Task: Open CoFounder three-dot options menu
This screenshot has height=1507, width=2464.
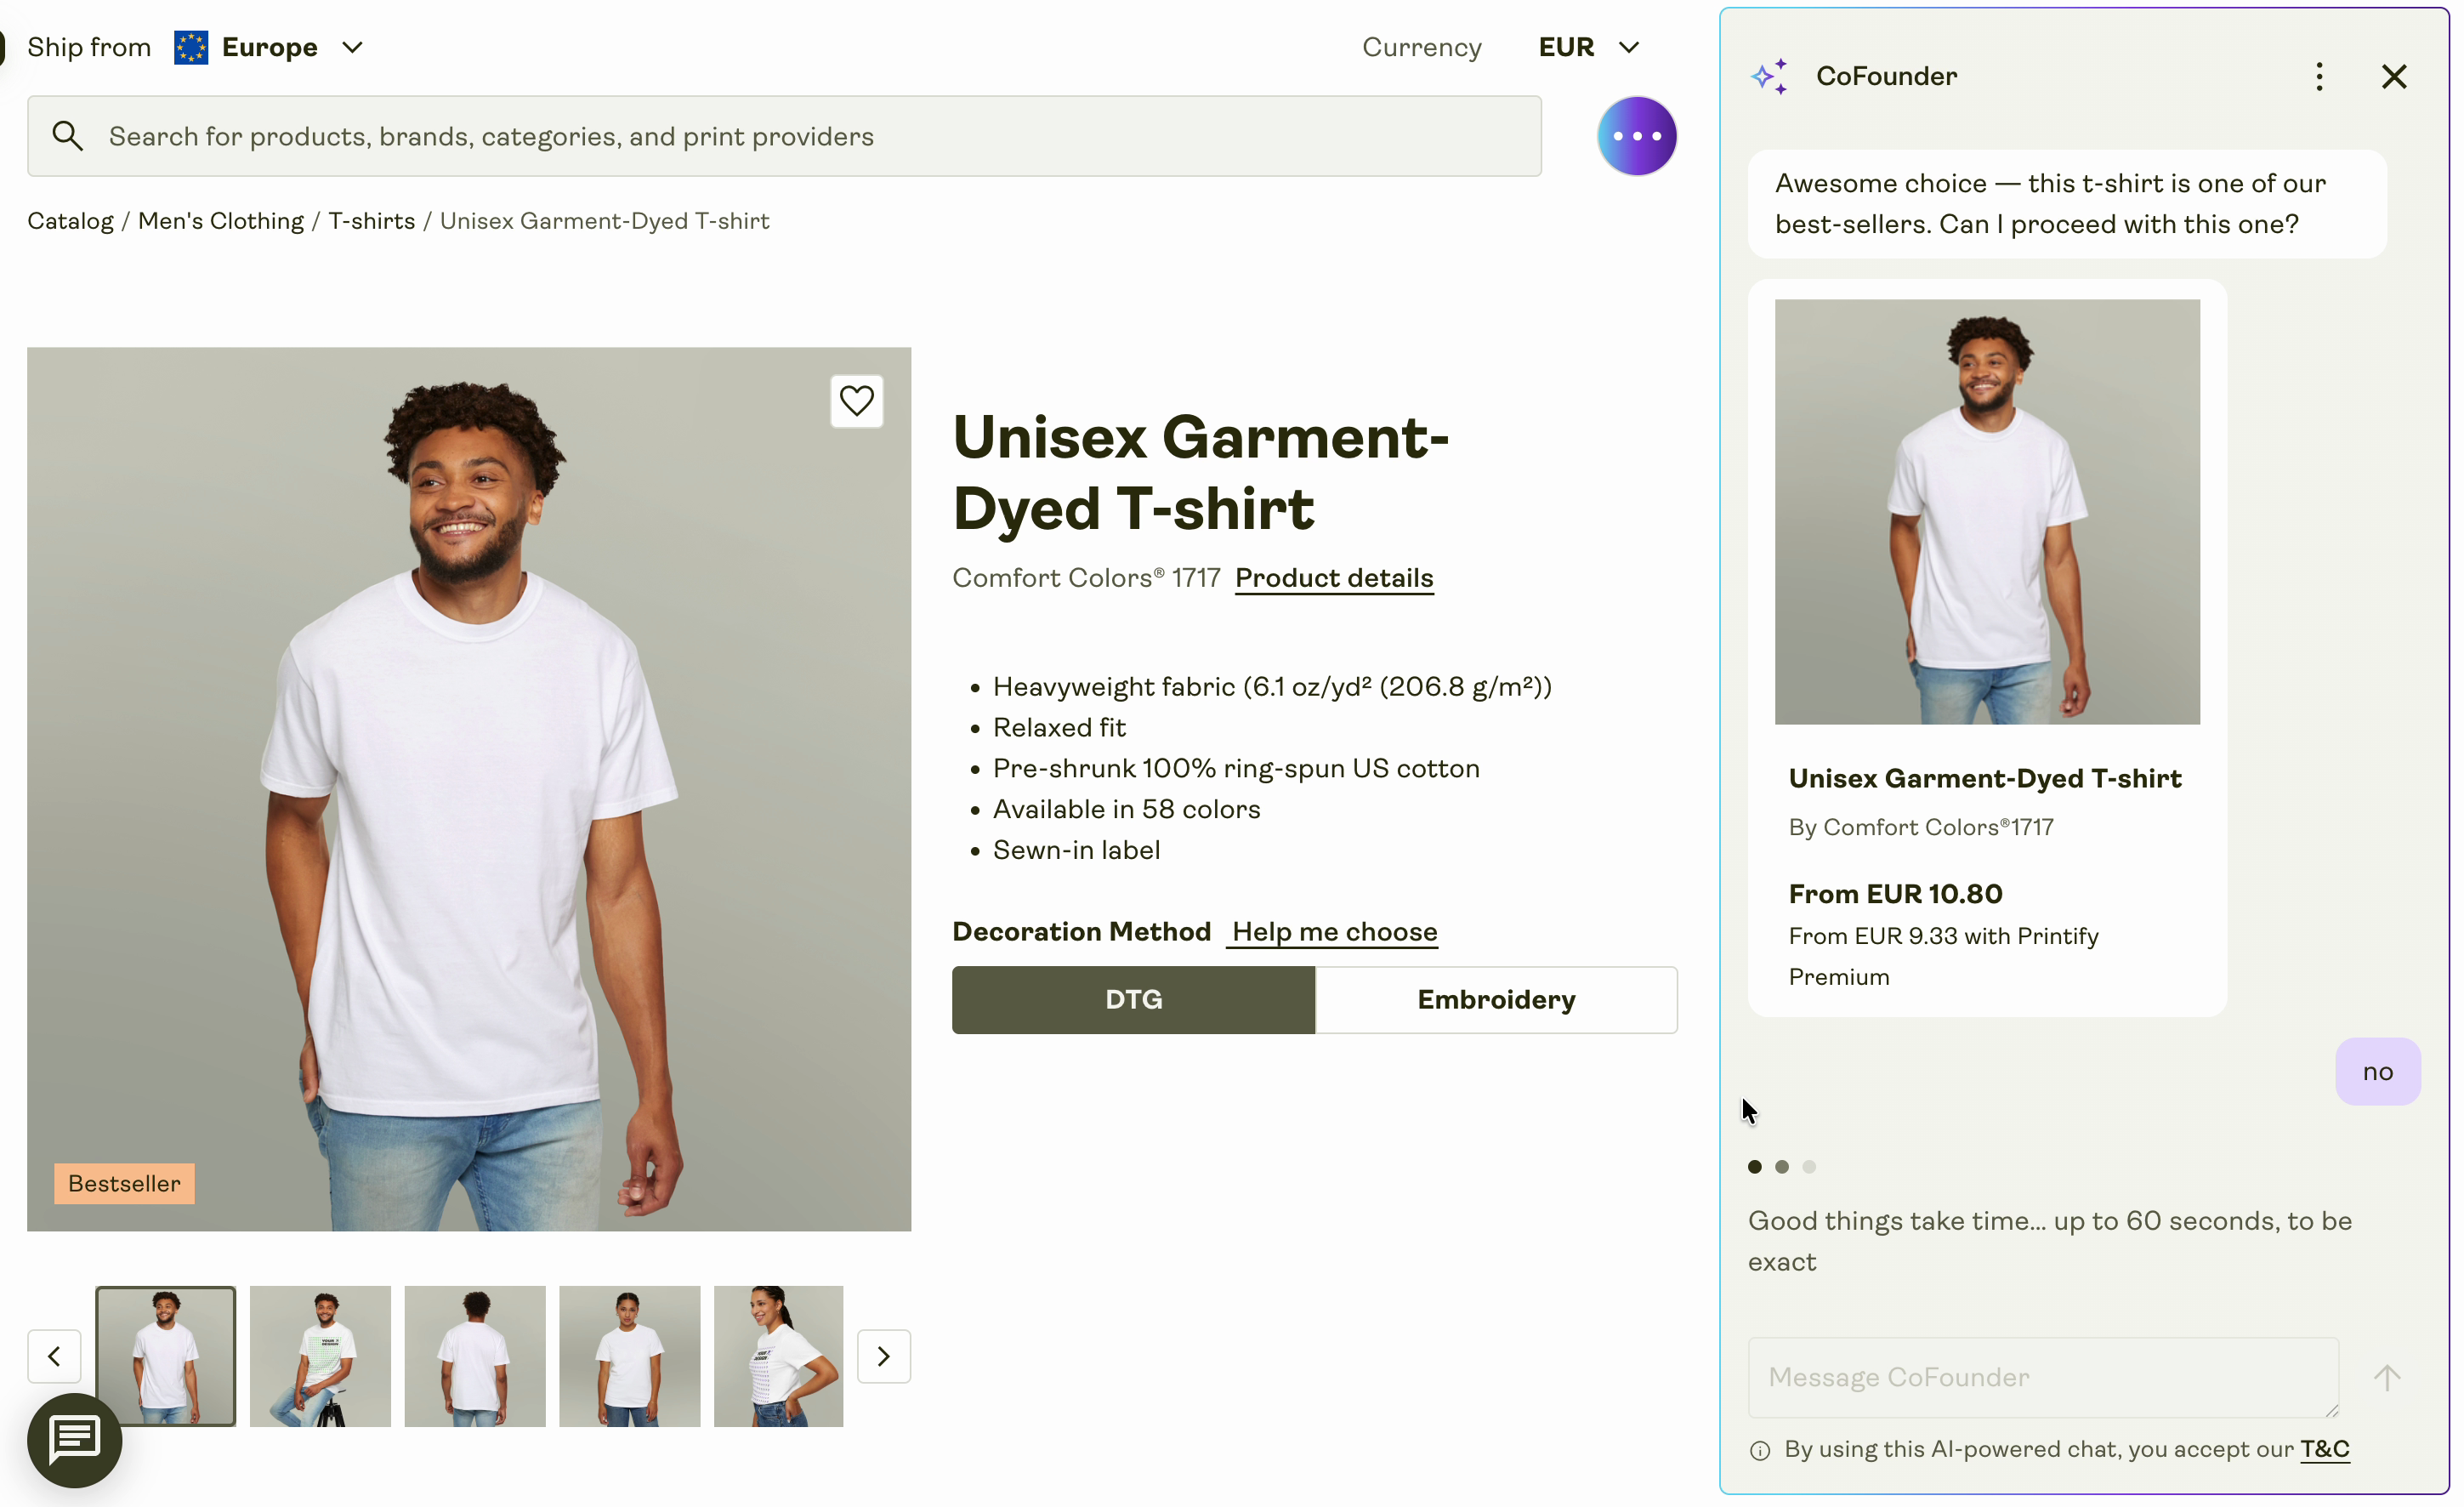Action: [x=2319, y=77]
